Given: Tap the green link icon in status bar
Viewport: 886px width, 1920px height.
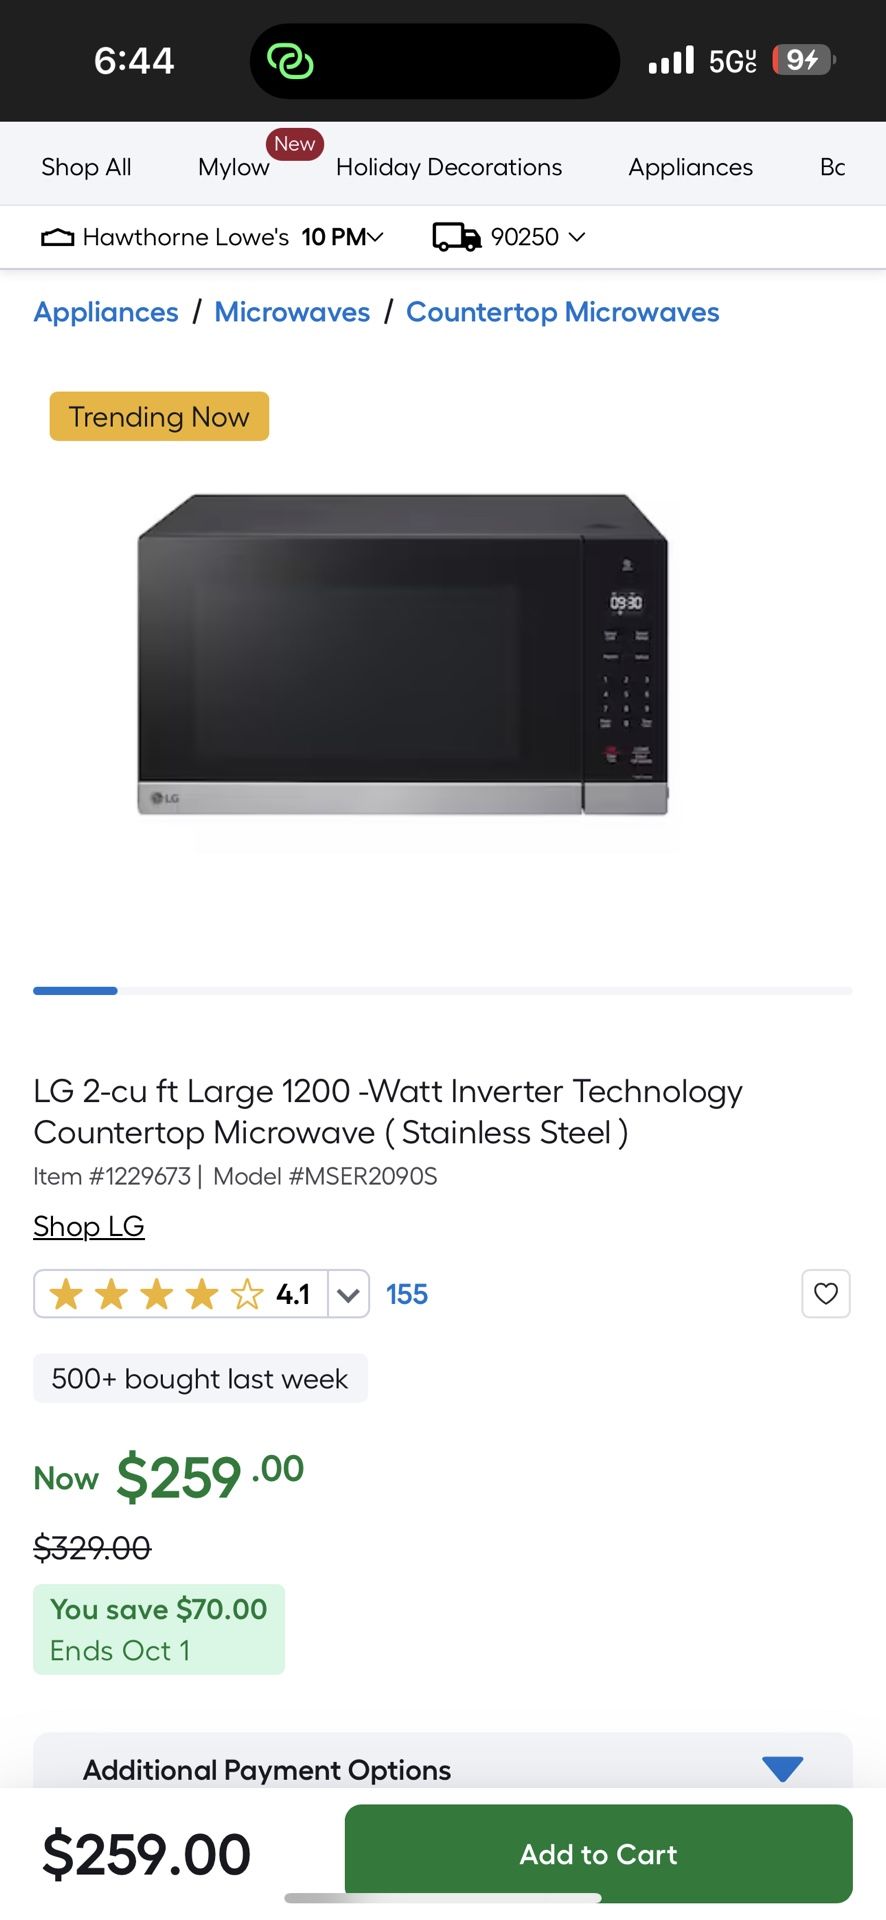Looking at the screenshot, I should pos(290,61).
